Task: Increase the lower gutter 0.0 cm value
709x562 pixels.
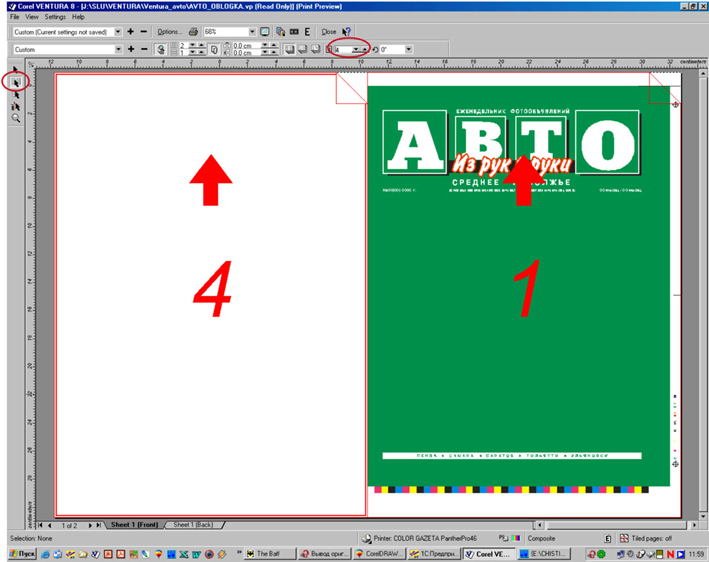Action: pos(274,53)
